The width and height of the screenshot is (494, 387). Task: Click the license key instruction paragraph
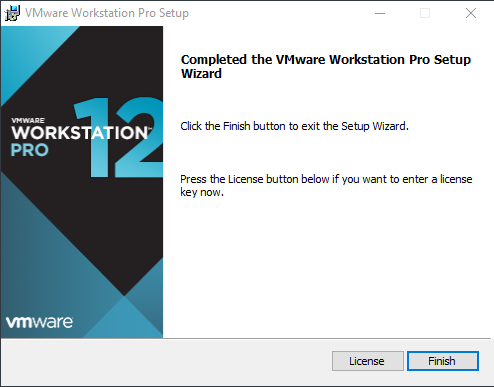coord(326,186)
